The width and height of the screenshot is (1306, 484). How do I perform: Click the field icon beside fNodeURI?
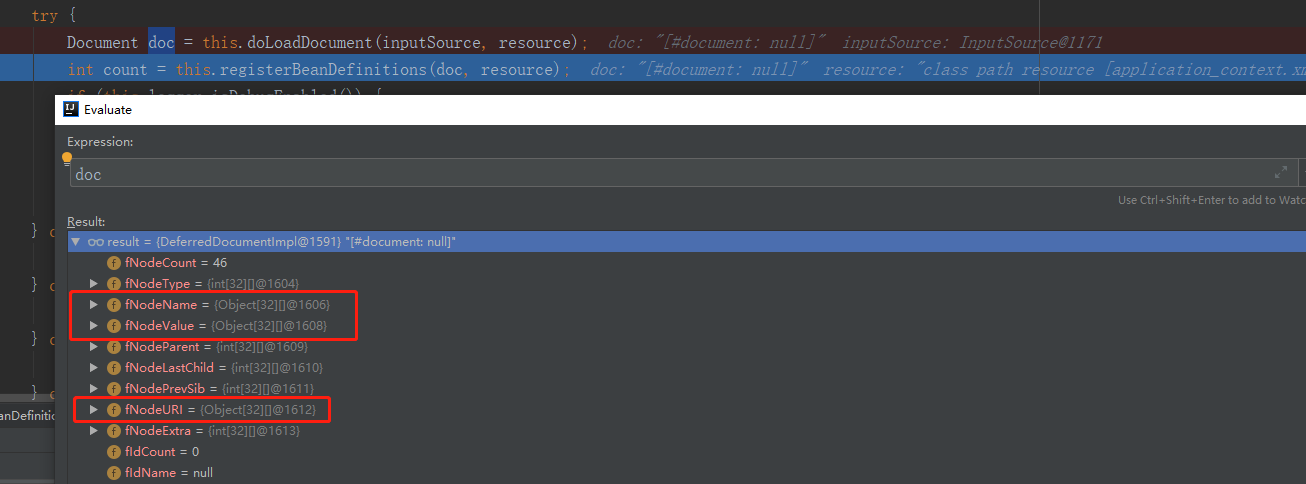point(114,409)
